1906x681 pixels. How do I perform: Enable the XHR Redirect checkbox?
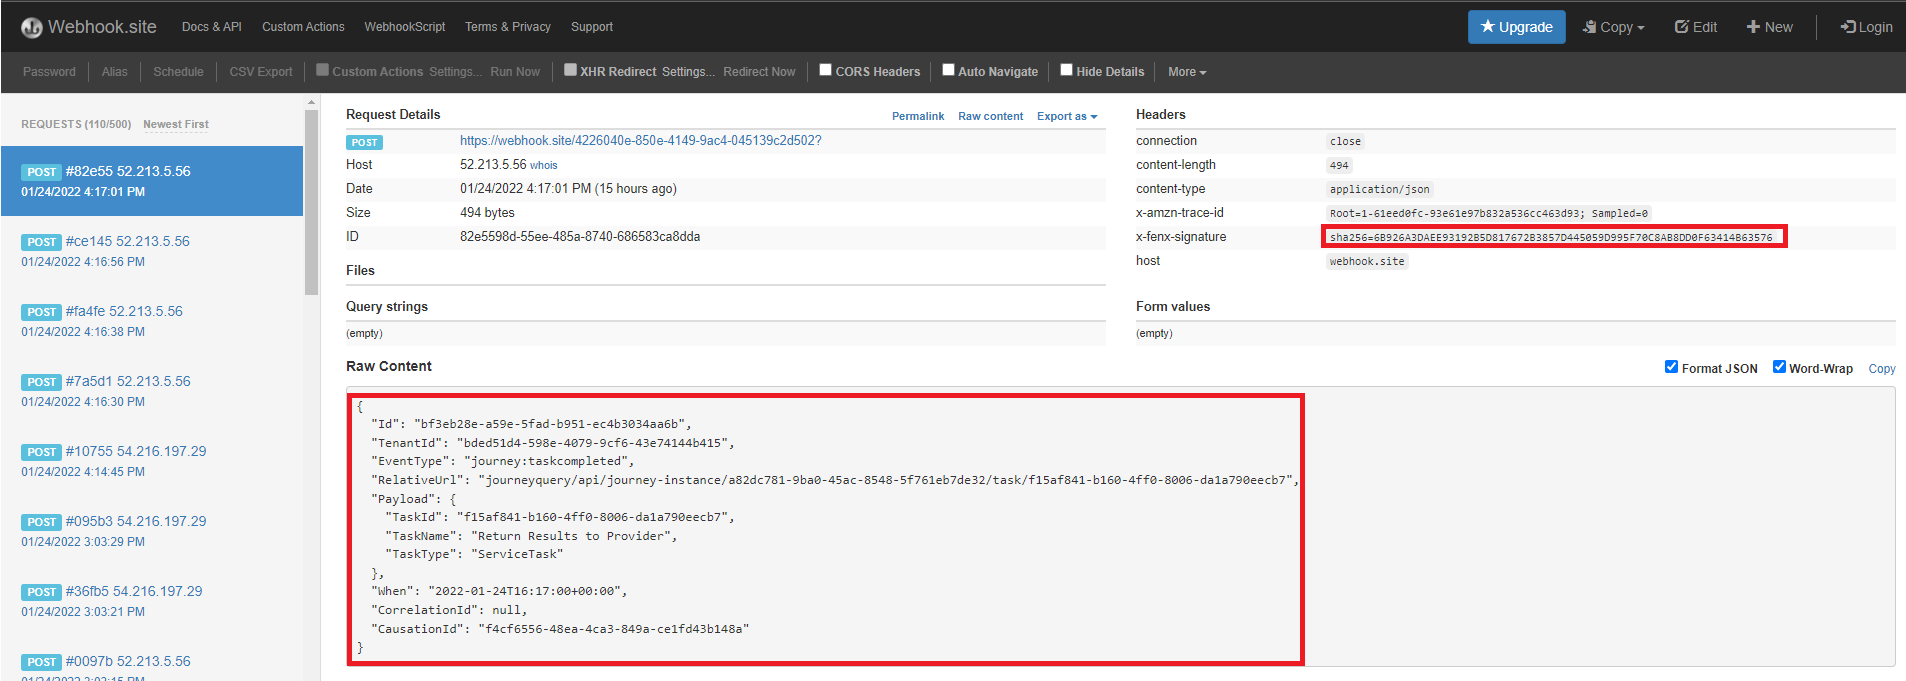coord(570,70)
